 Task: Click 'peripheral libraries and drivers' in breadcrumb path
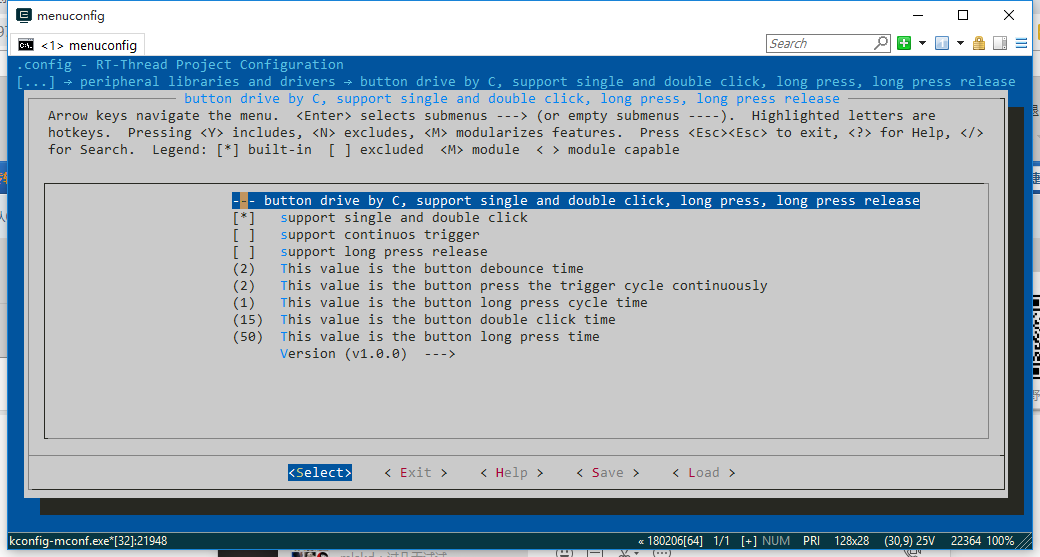click(208, 82)
